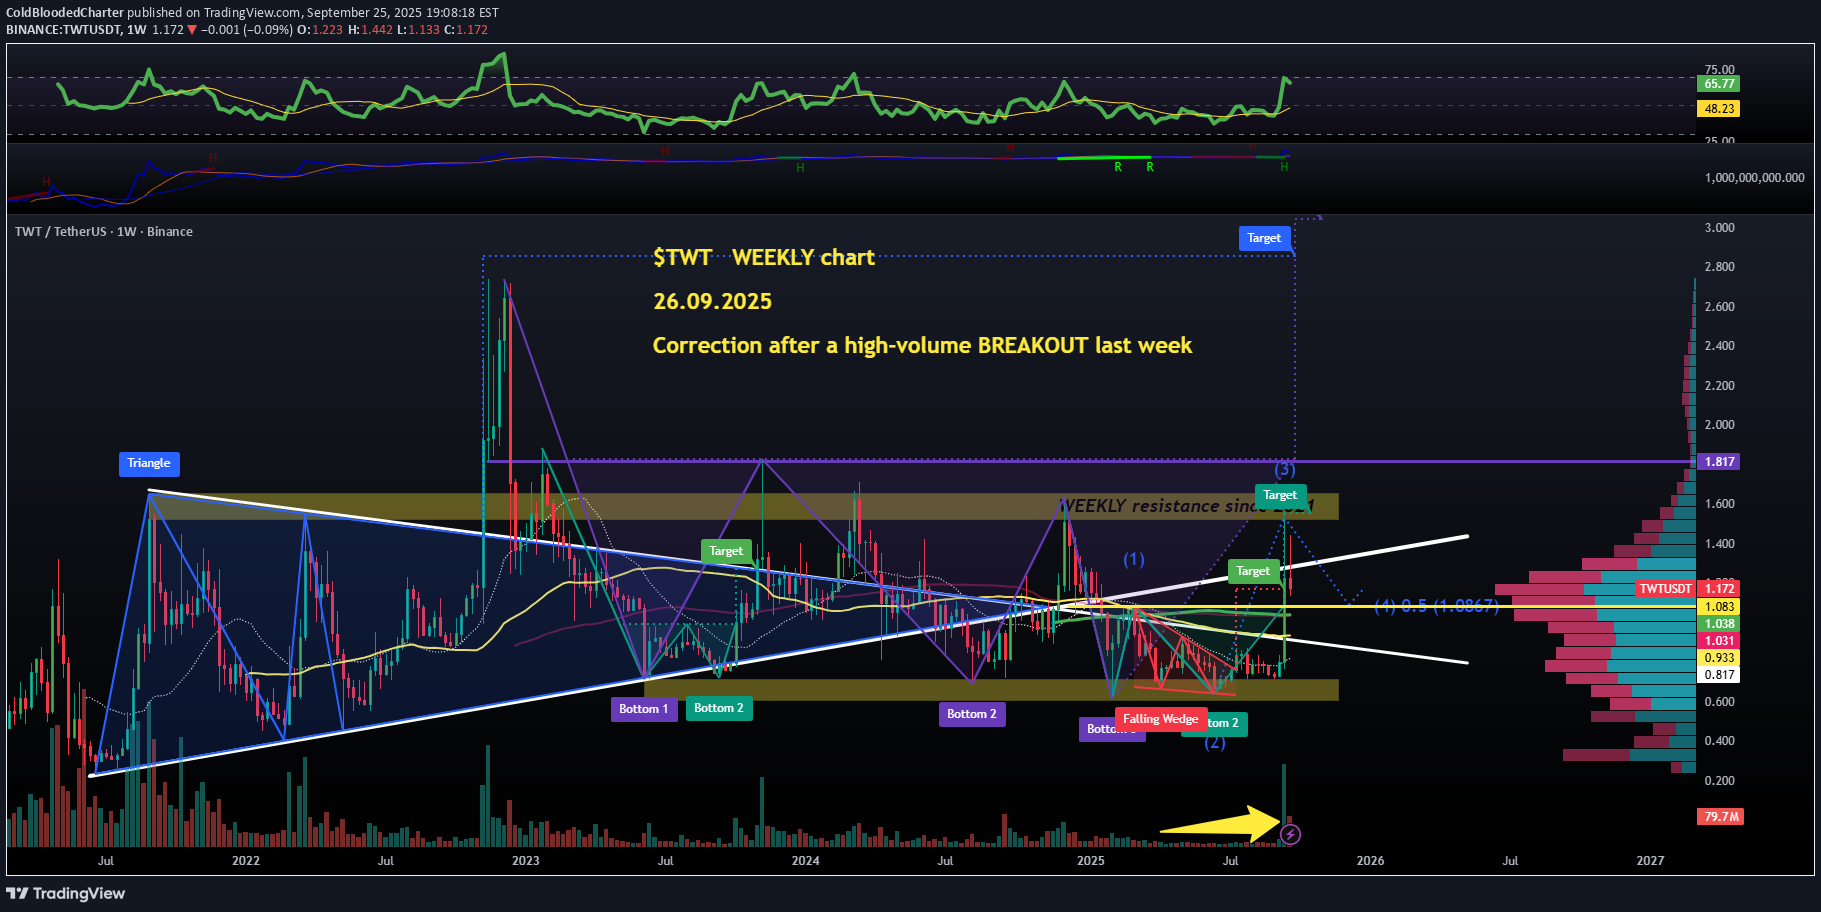Click the TradingView logo

pyautogui.click(x=66, y=893)
